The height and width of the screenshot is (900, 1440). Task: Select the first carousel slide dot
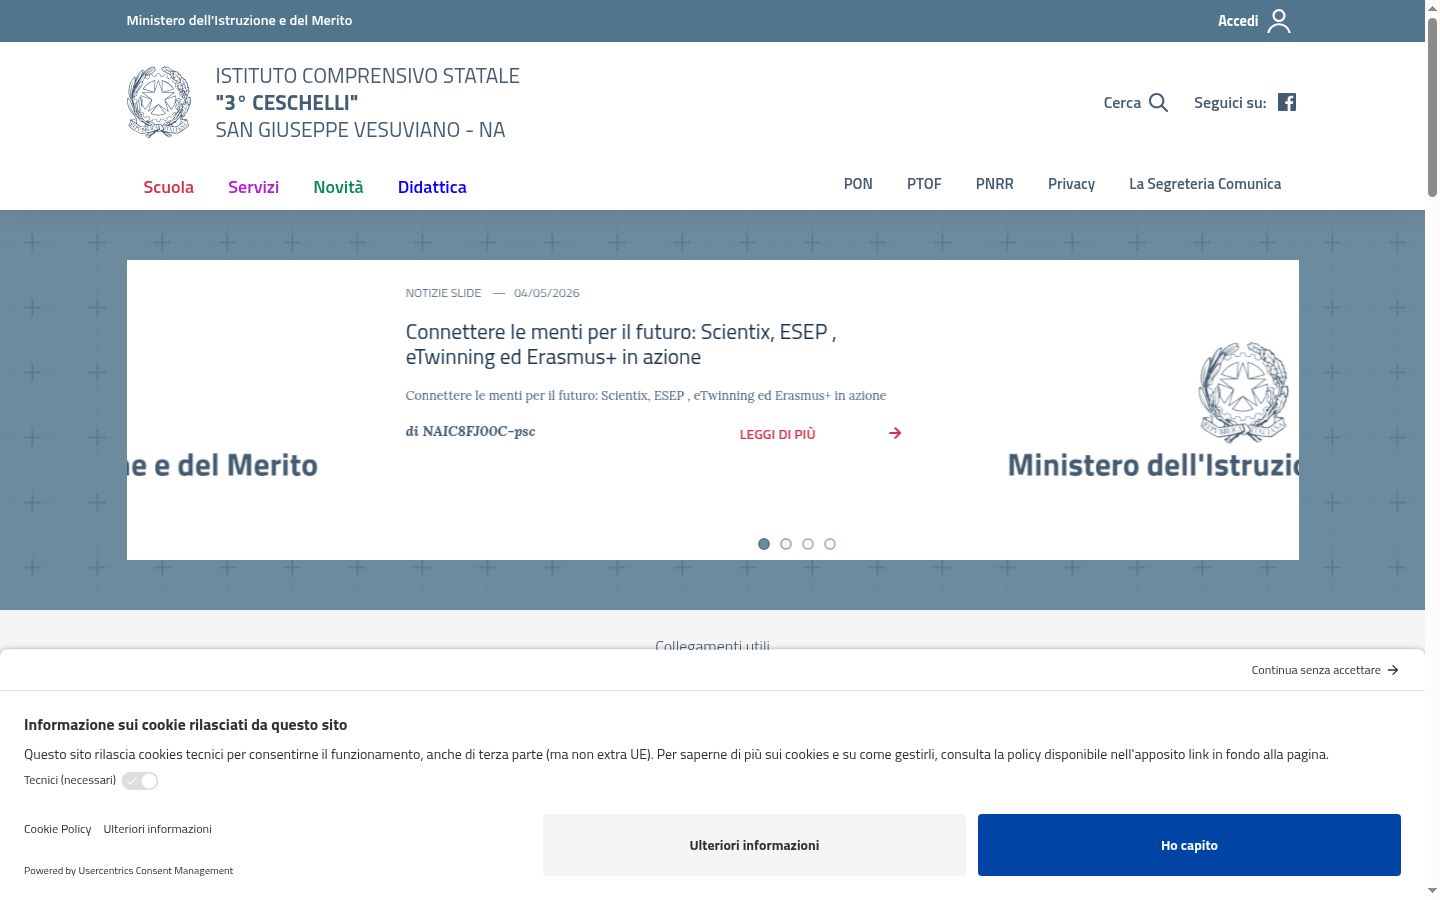(764, 544)
